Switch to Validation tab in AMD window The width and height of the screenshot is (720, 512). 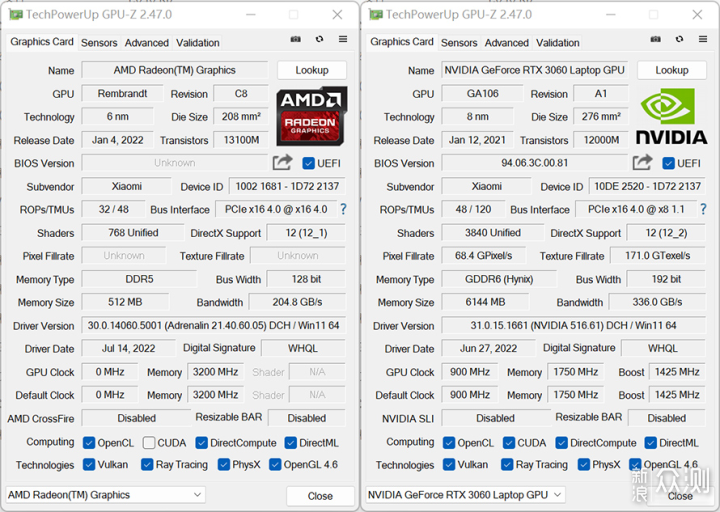point(197,43)
